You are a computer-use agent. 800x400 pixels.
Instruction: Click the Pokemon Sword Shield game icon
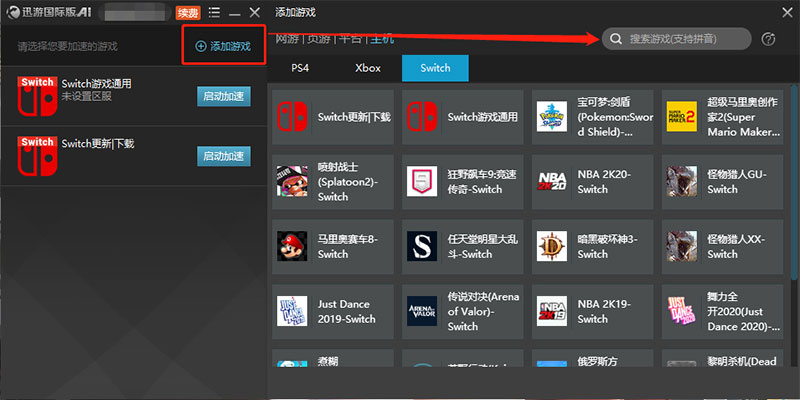click(552, 116)
